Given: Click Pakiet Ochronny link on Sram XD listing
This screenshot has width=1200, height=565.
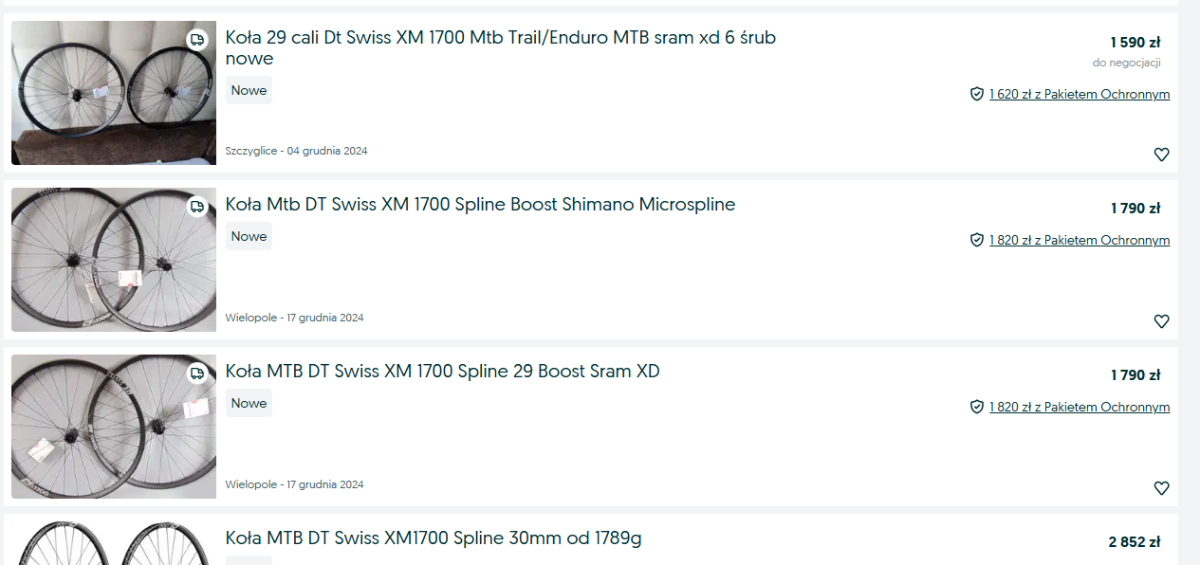Looking at the screenshot, I should tap(1079, 407).
